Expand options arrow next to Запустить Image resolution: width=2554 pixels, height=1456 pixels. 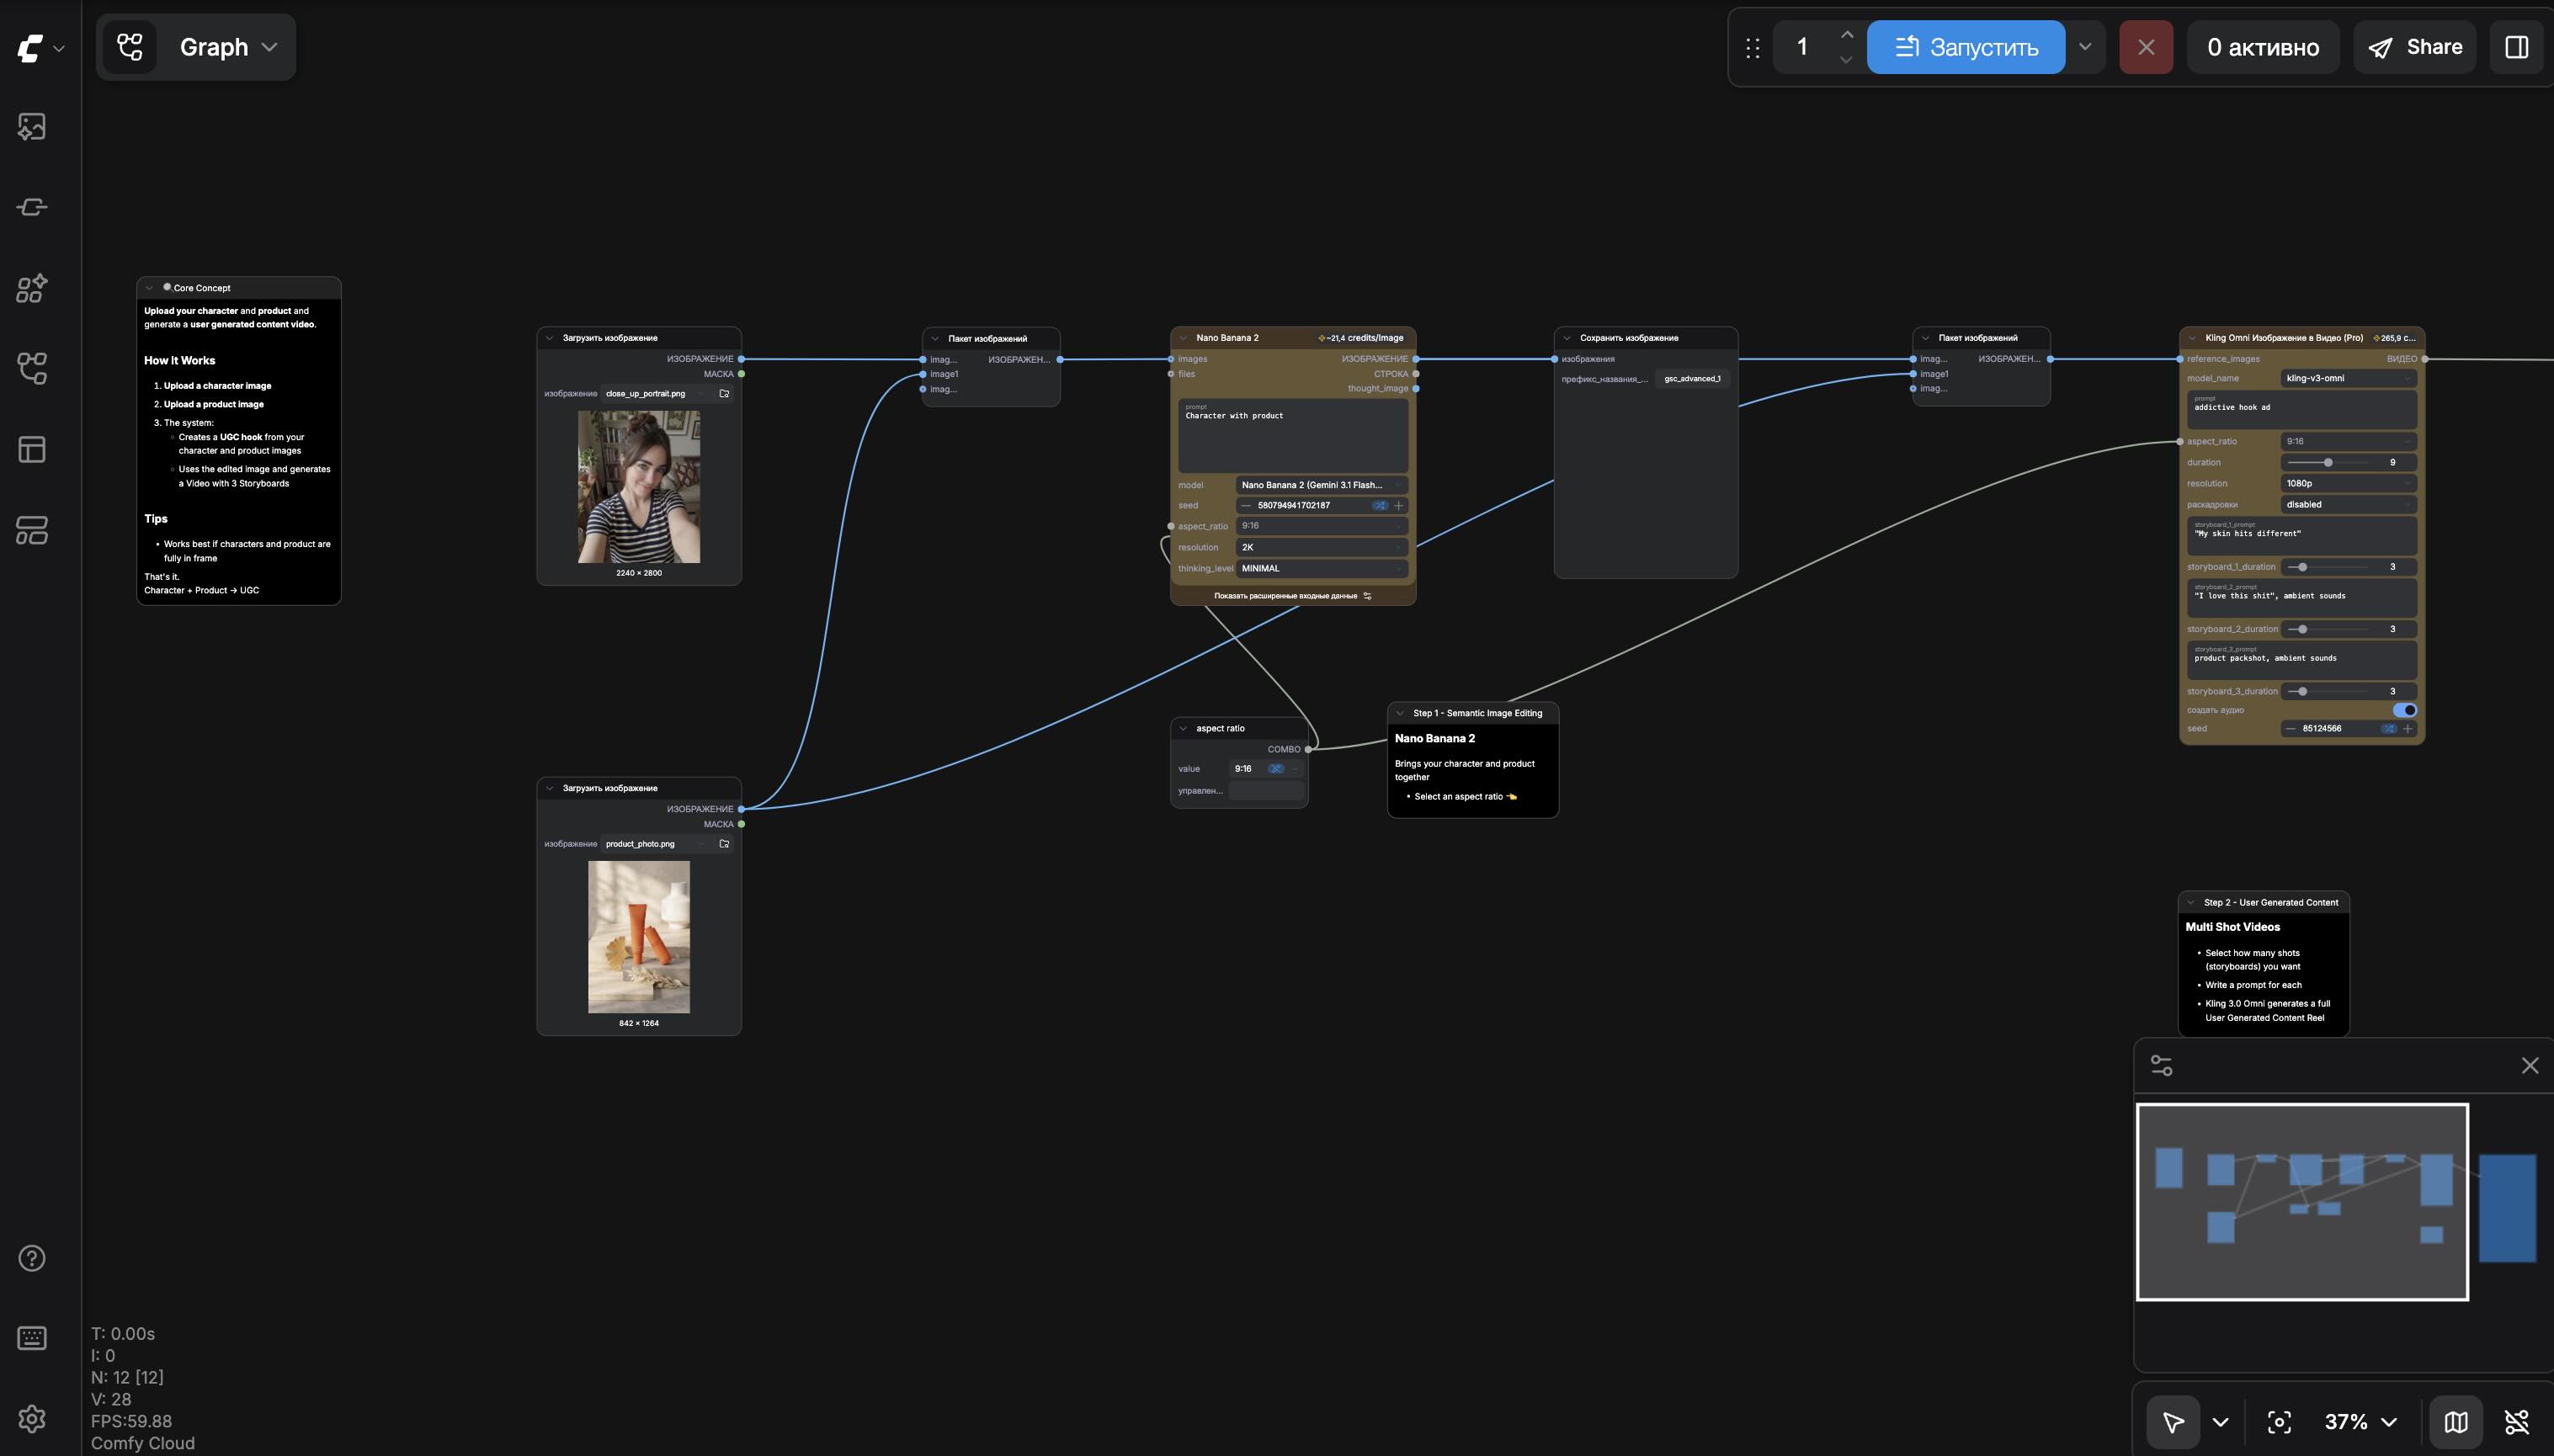[2085, 47]
